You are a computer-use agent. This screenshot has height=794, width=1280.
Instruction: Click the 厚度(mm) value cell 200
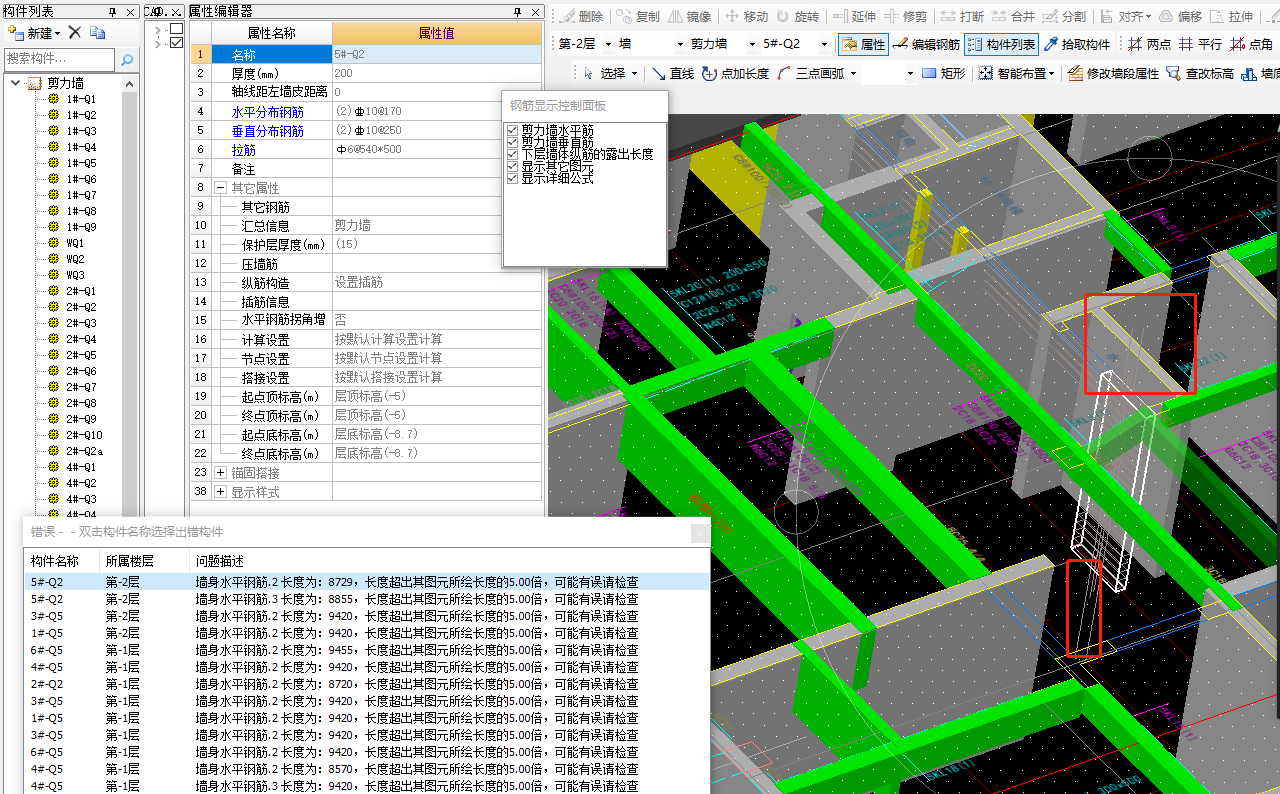(x=437, y=73)
